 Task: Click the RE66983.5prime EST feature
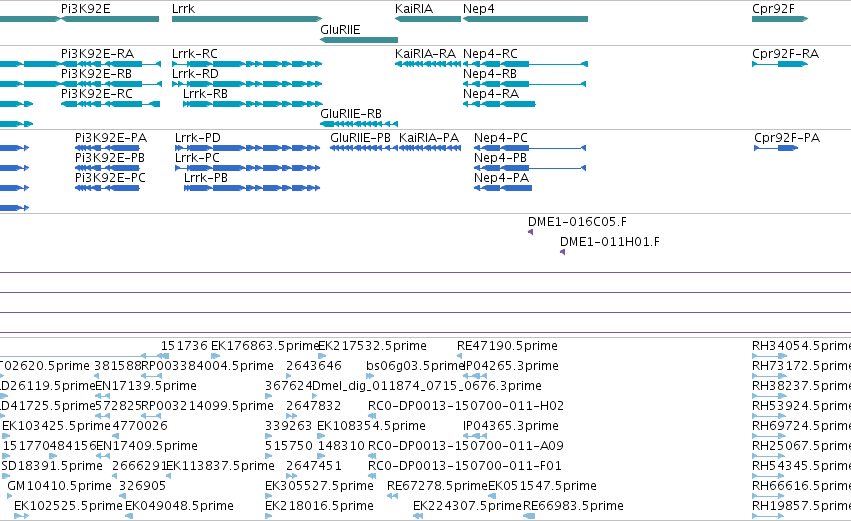pyautogui.click(x=529, y=516)
